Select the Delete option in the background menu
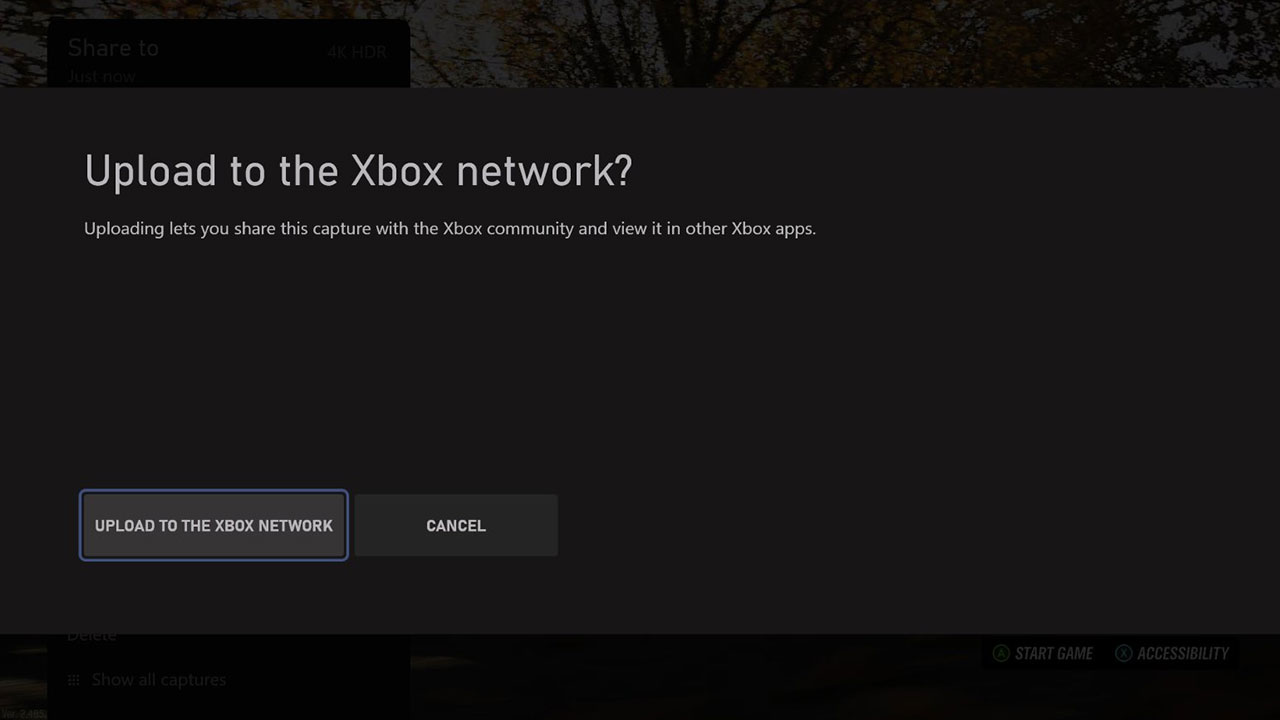The image size is (1280, 720). pyautogui.click(x=92, y=634)
